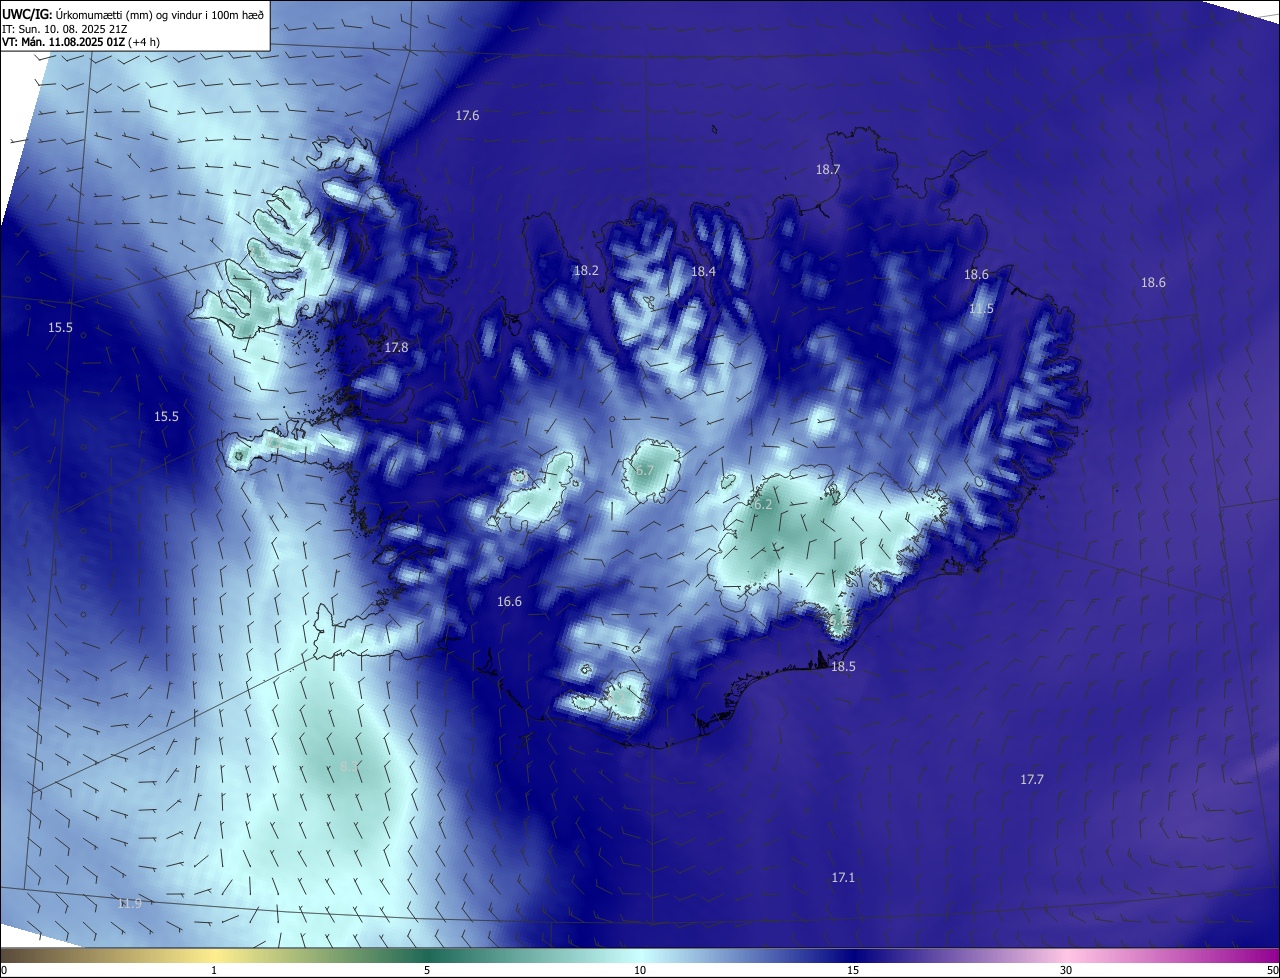Screen dimensions: 1280x978
Task: Click the 18.7 value on the map
Action: coord(828,170)
